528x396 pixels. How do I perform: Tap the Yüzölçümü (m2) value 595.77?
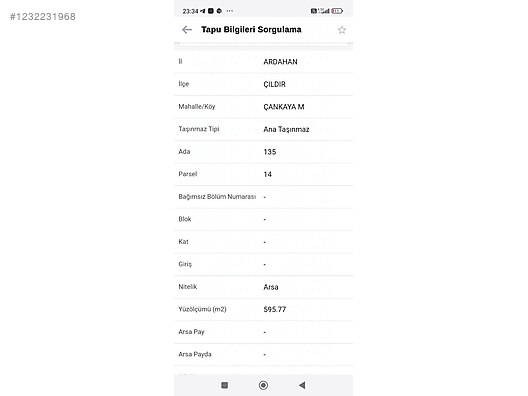[x=274, y=309]
